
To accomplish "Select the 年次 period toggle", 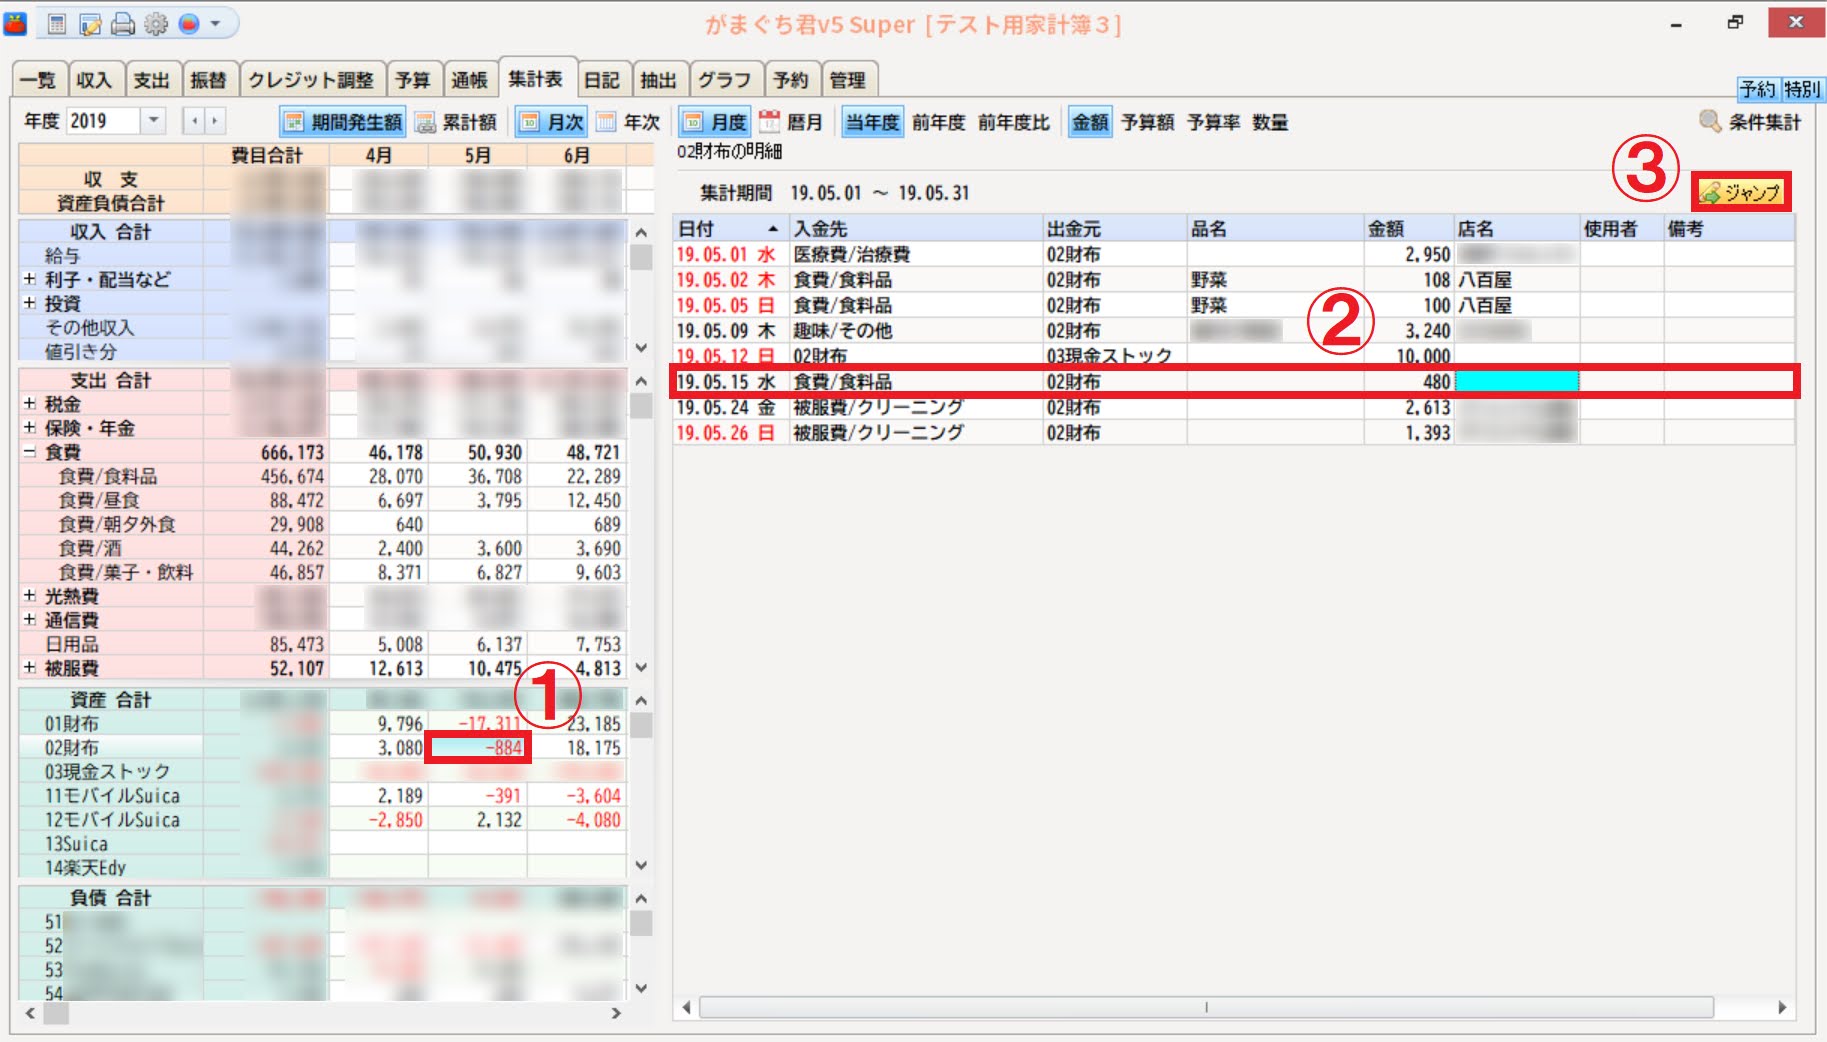I will [628, 122].
